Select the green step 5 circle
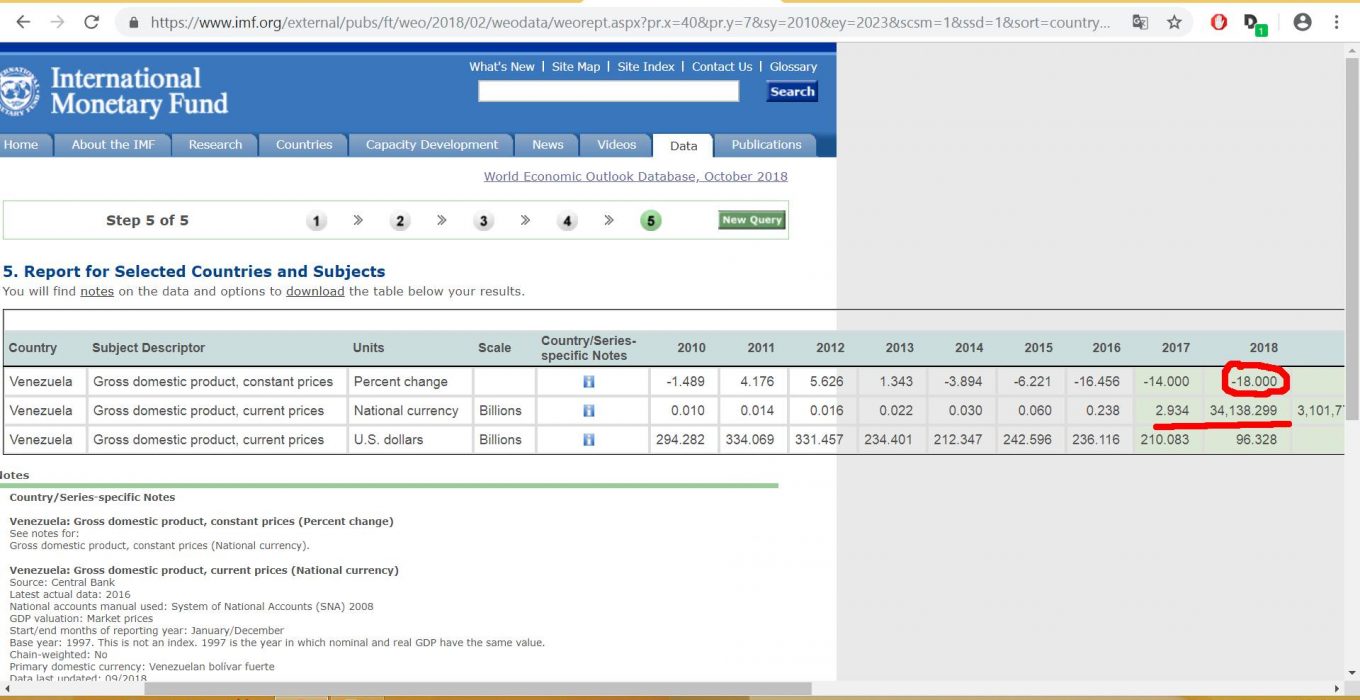Image resolution: width=1360 pixels, height=700 pixels. pos(651,221)
